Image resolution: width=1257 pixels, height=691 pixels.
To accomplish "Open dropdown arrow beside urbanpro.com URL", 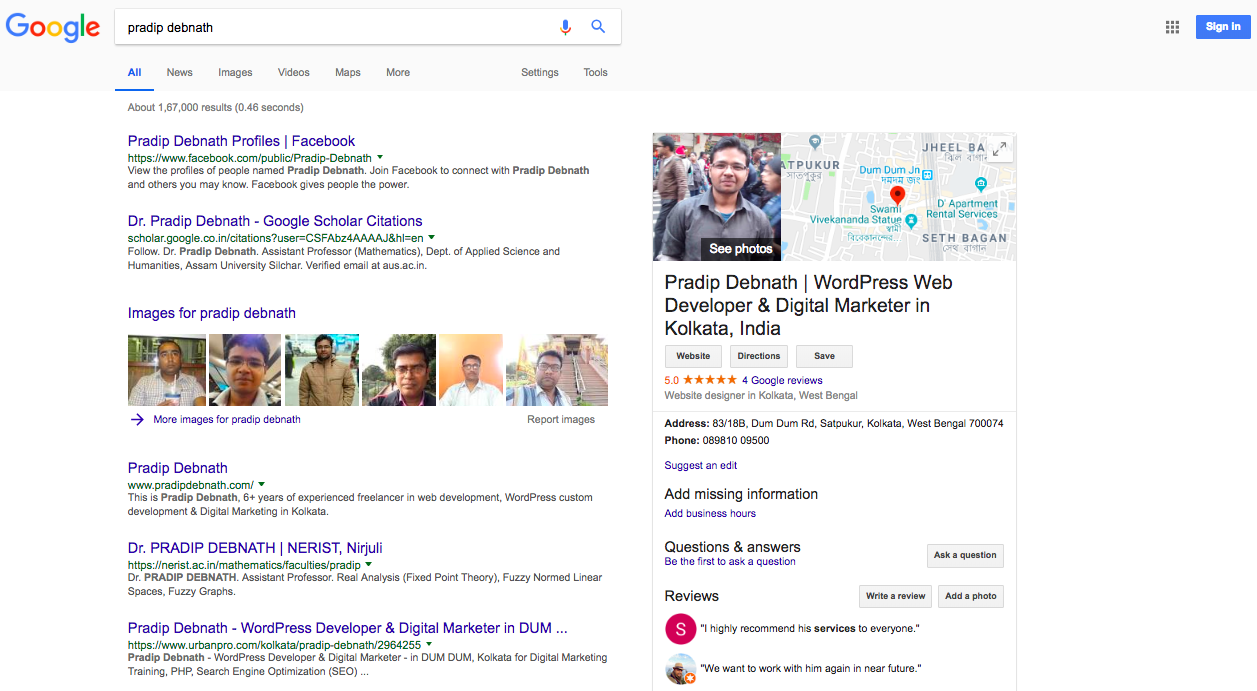I will [429, 645].
